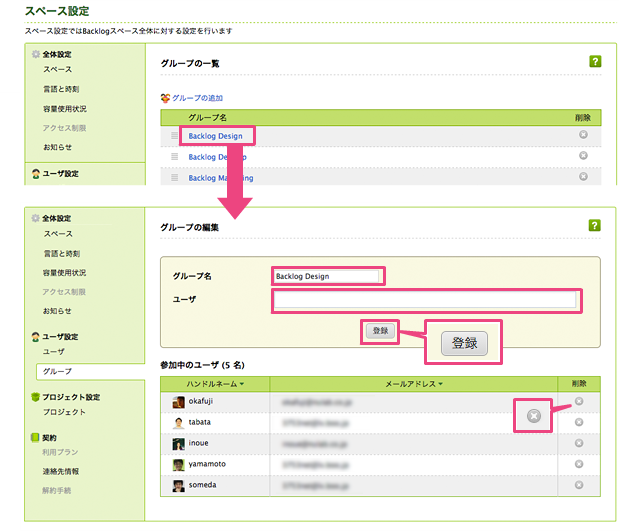
Task: Open お知らせ in lower sidebar
Action: (x=57, y=311)
